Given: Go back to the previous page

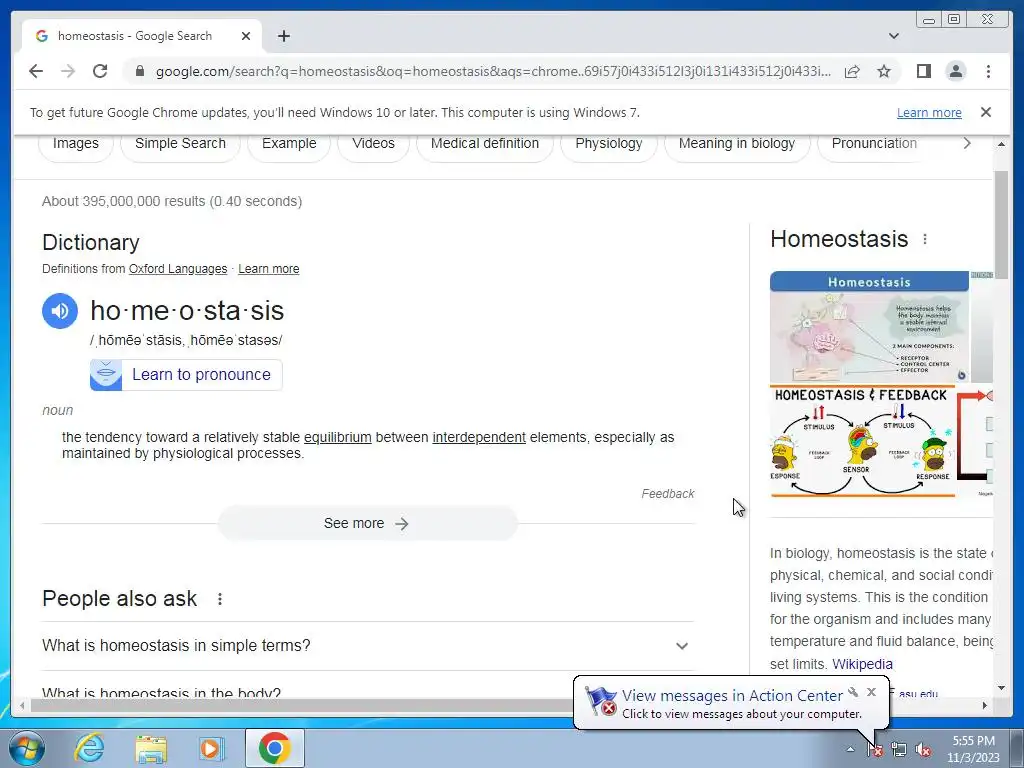Looking at the screenshot, I should click(x=36, y=71).
